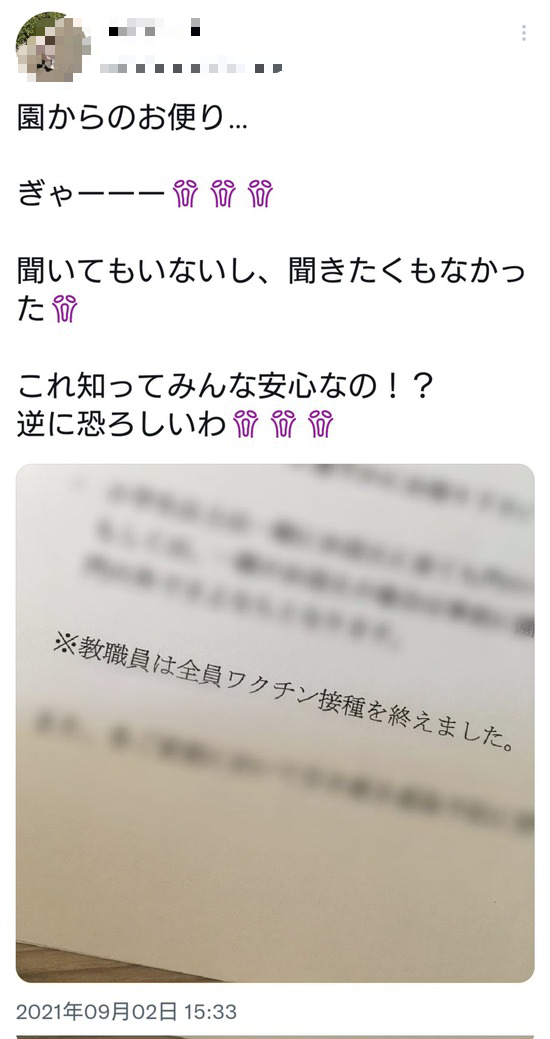Click middle crying emoji after ぎゃーーー
Screen dimensions: 550x1039
pos(223,194)
